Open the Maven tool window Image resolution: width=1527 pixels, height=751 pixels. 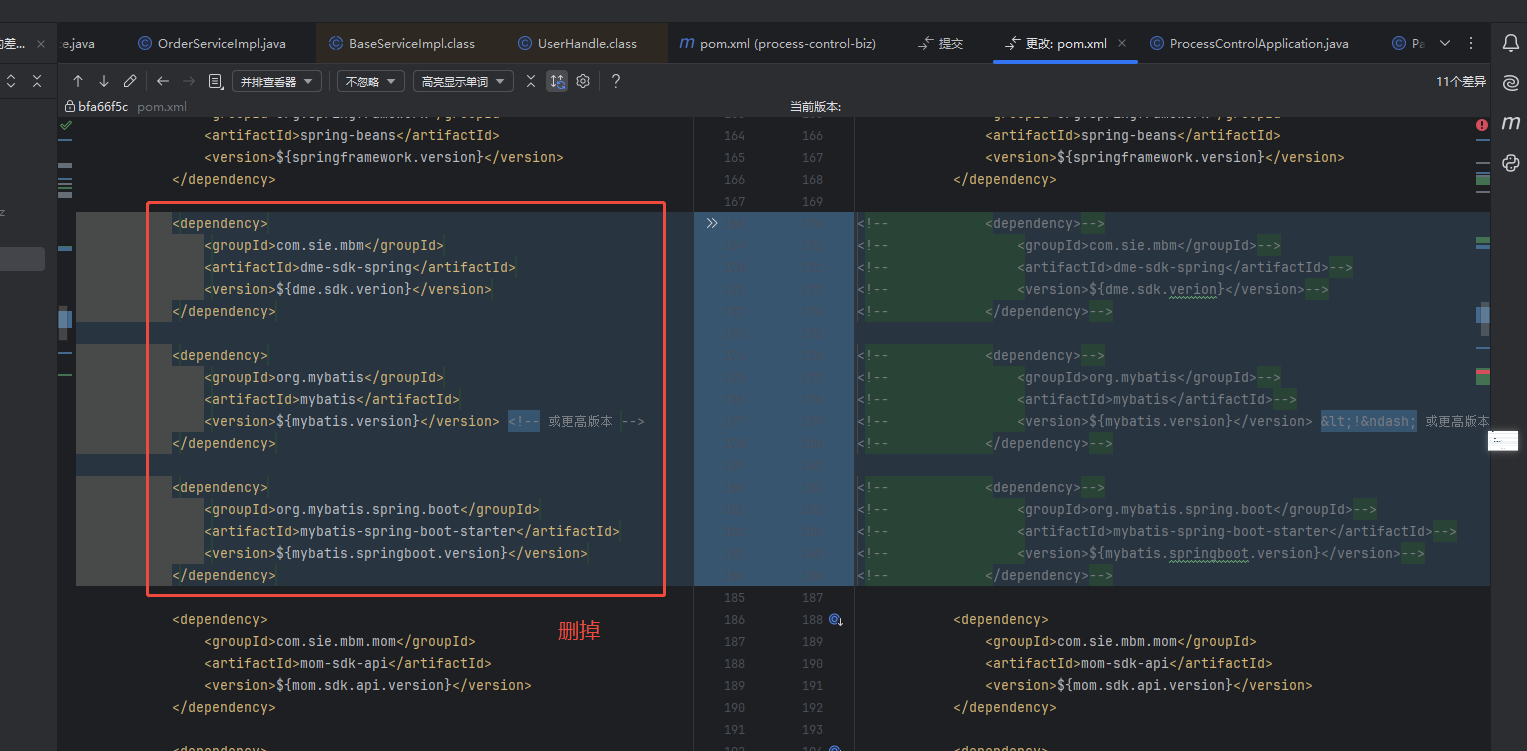pyautogui.click(x=1510, y=123)
